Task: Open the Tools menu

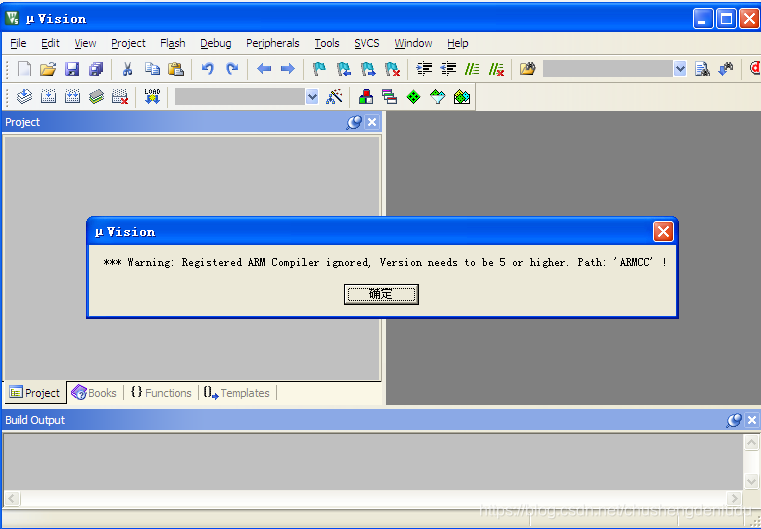Action: [327, 43]
